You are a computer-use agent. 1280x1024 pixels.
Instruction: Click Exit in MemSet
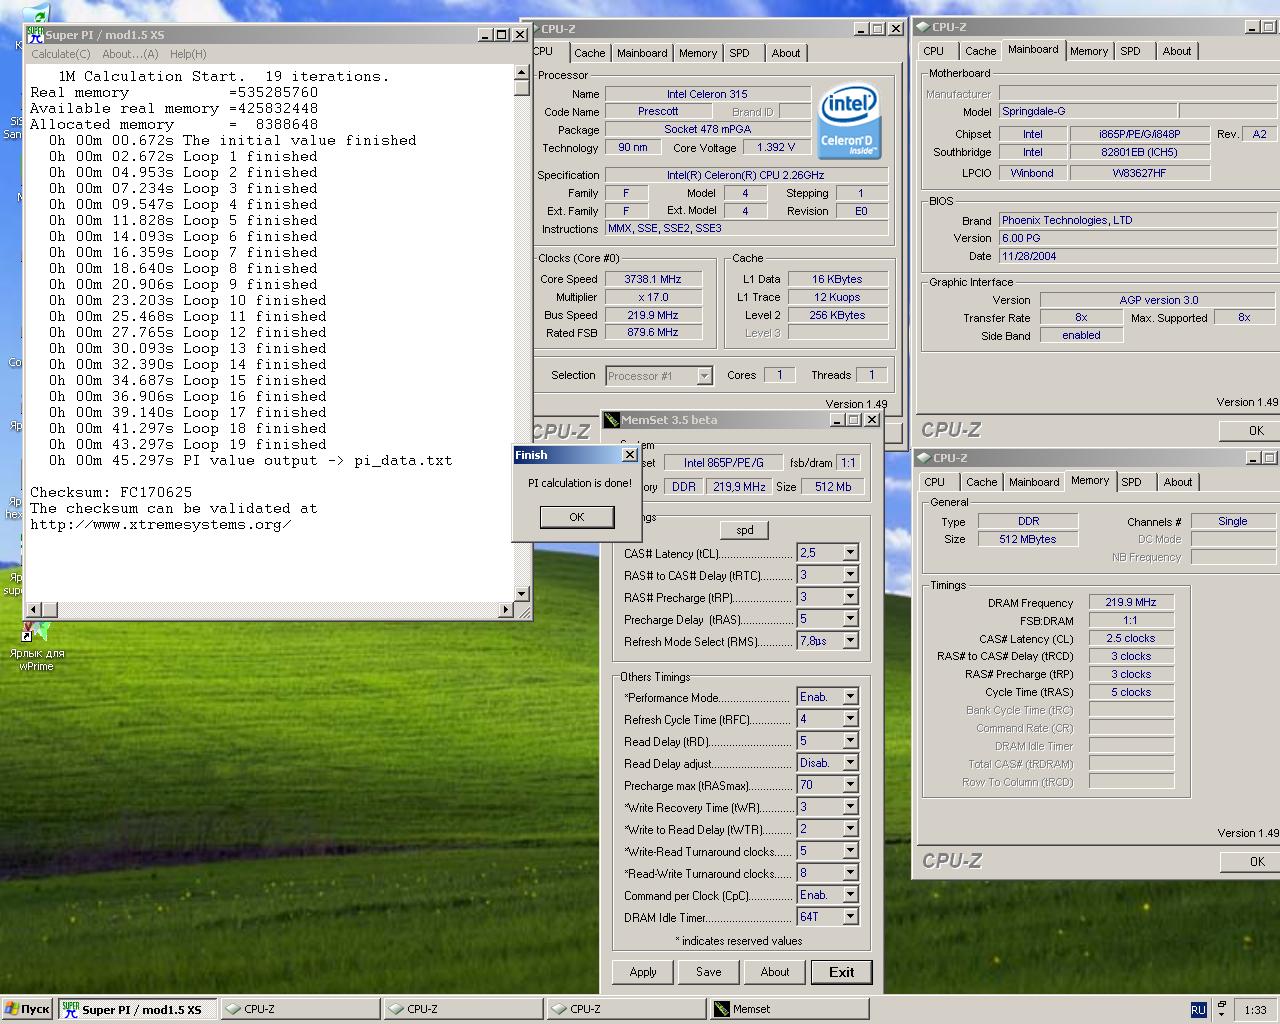coord(841,972)
